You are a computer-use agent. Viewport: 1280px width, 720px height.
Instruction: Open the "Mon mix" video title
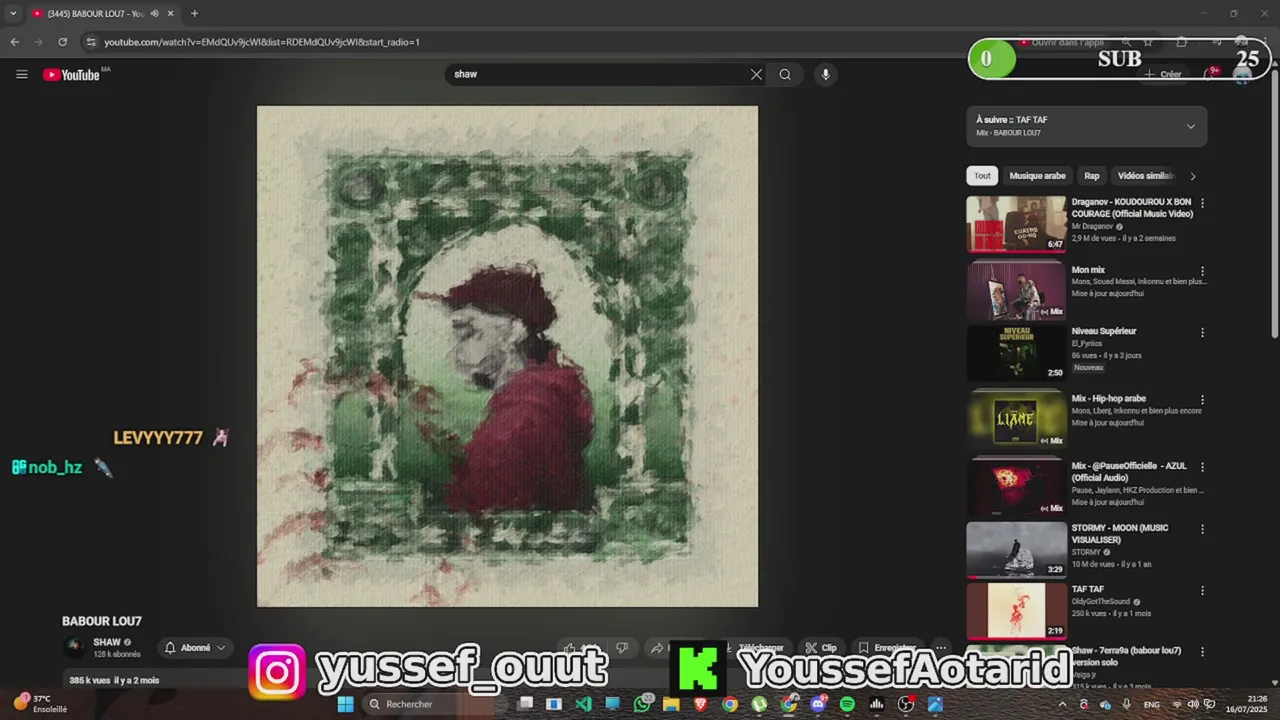1088,270
